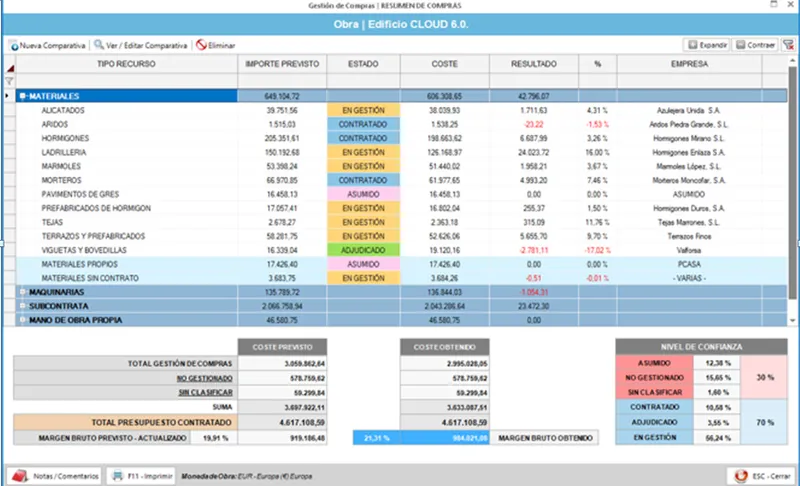
Task: Click the red corner grid selector icon
Action: [10, 68]
